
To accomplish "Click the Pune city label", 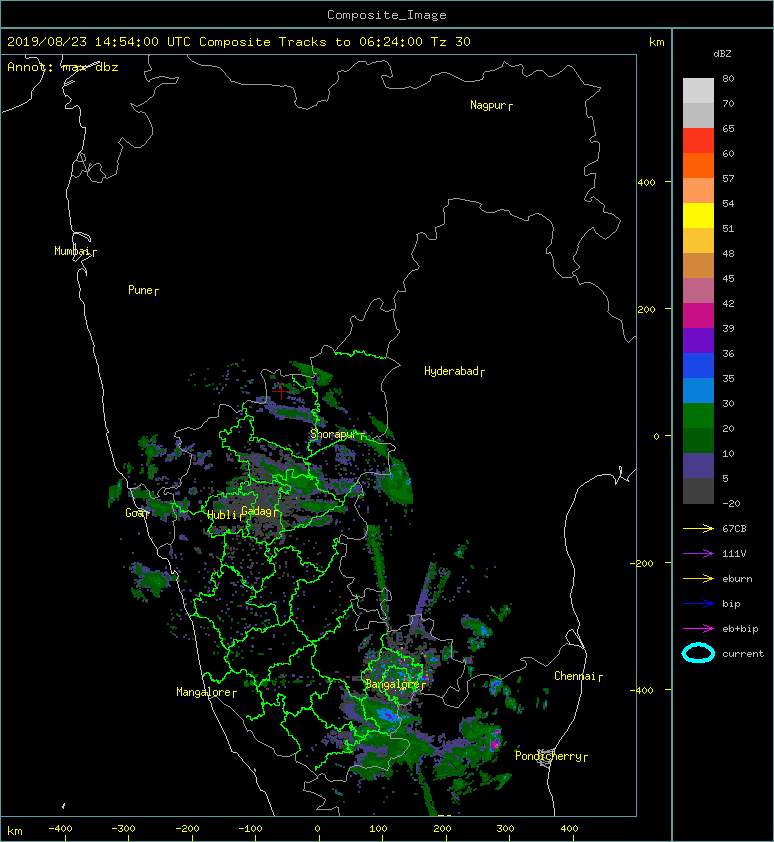I will tap(143, 290).
